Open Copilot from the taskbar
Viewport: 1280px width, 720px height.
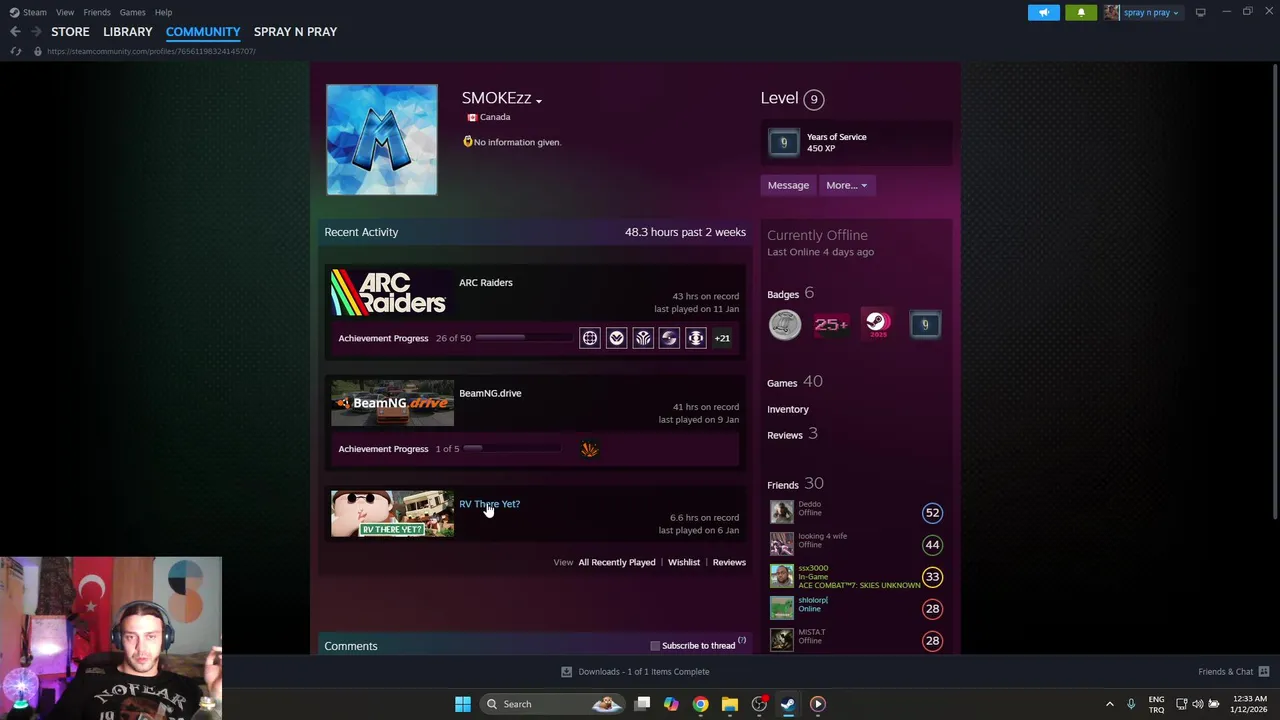(671, 704)
